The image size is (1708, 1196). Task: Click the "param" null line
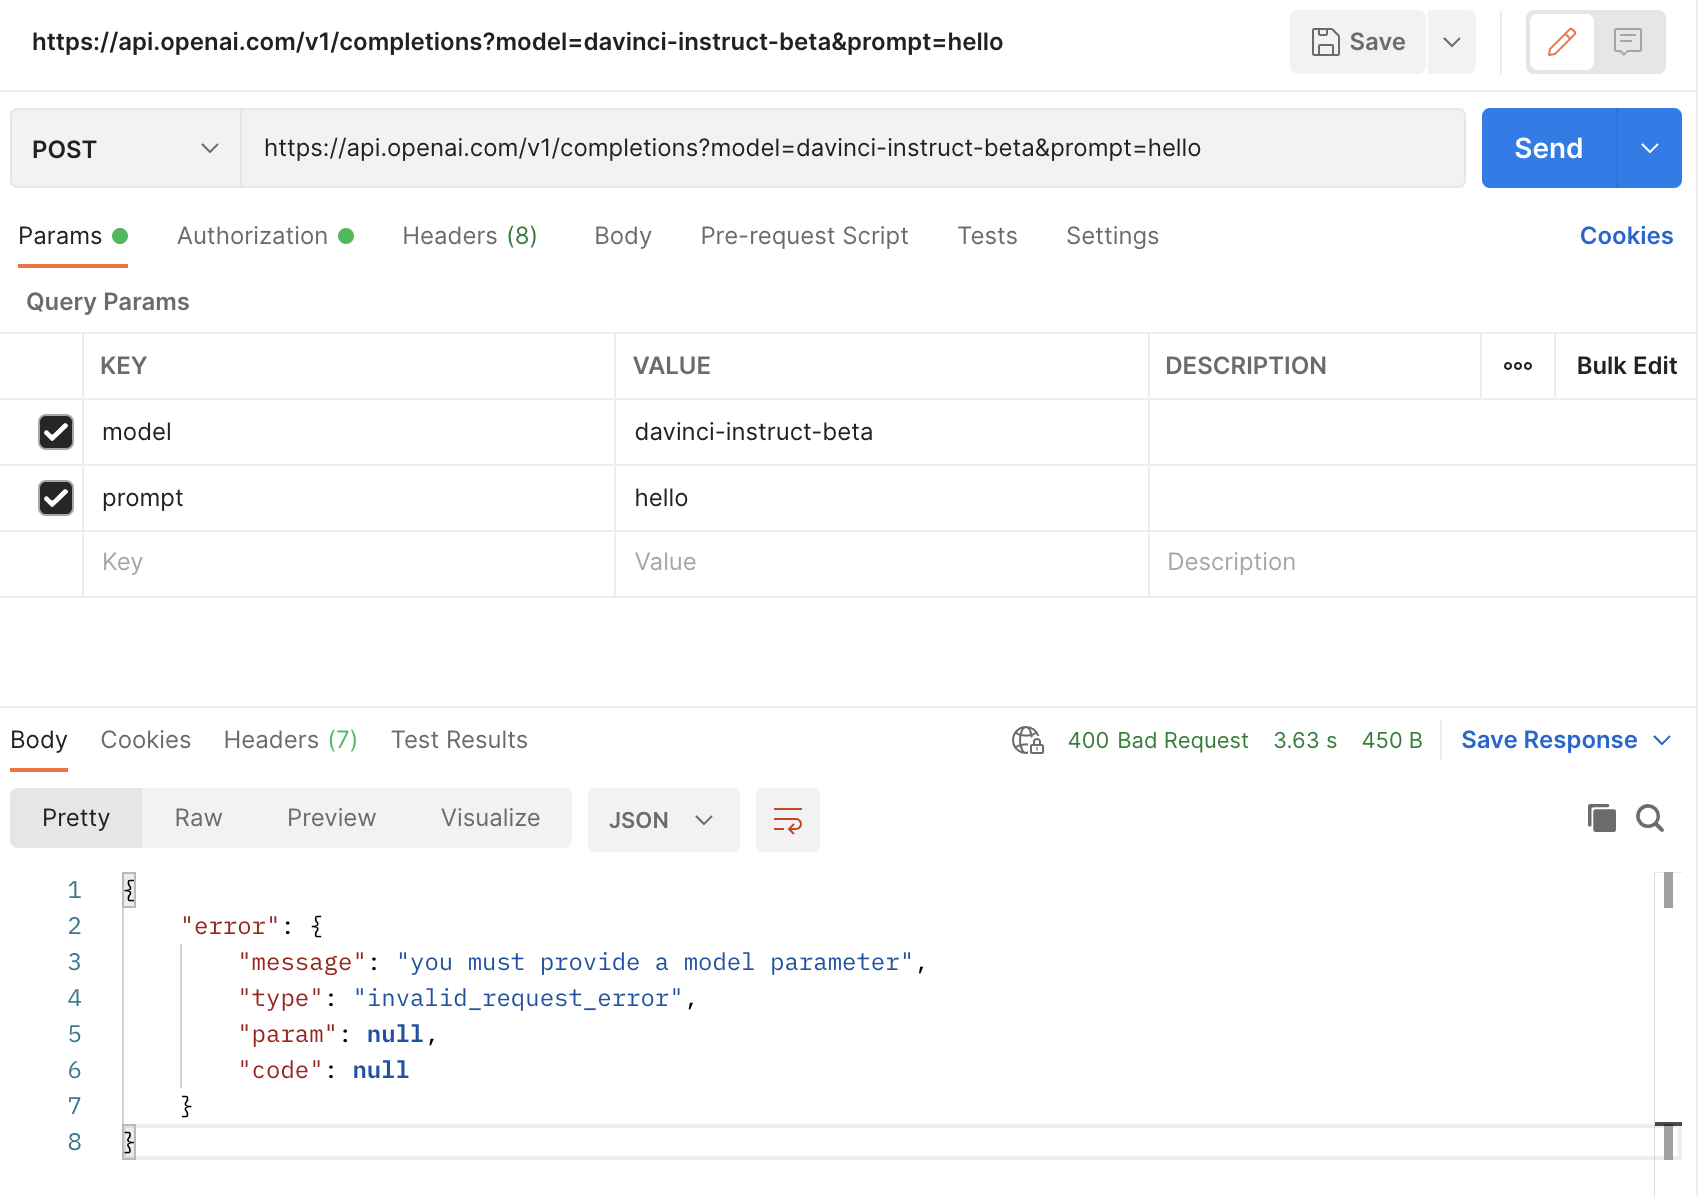338,1034
